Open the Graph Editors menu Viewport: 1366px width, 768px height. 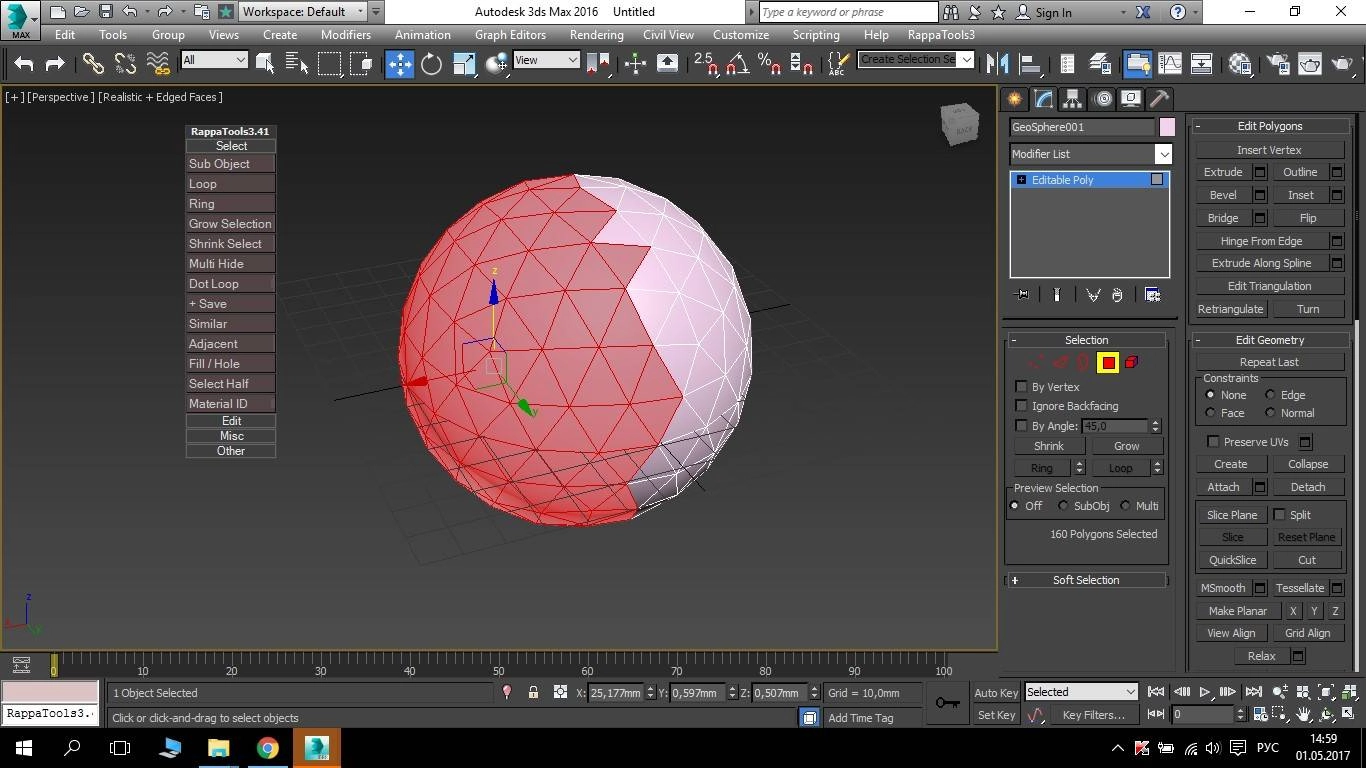pyautogui.click(x=510, y=34)
